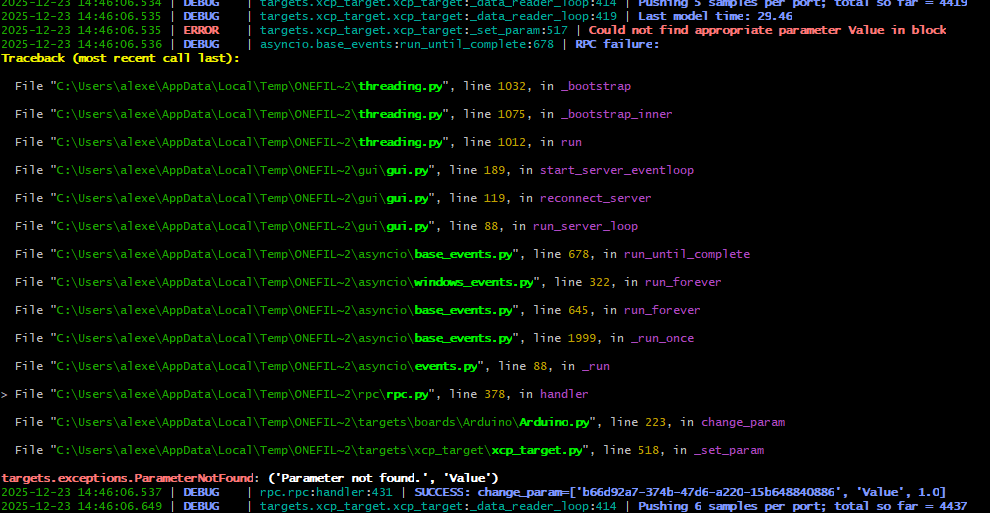
Task: Select the "Last model time: 29.46" message
Action: pos(715,16)
